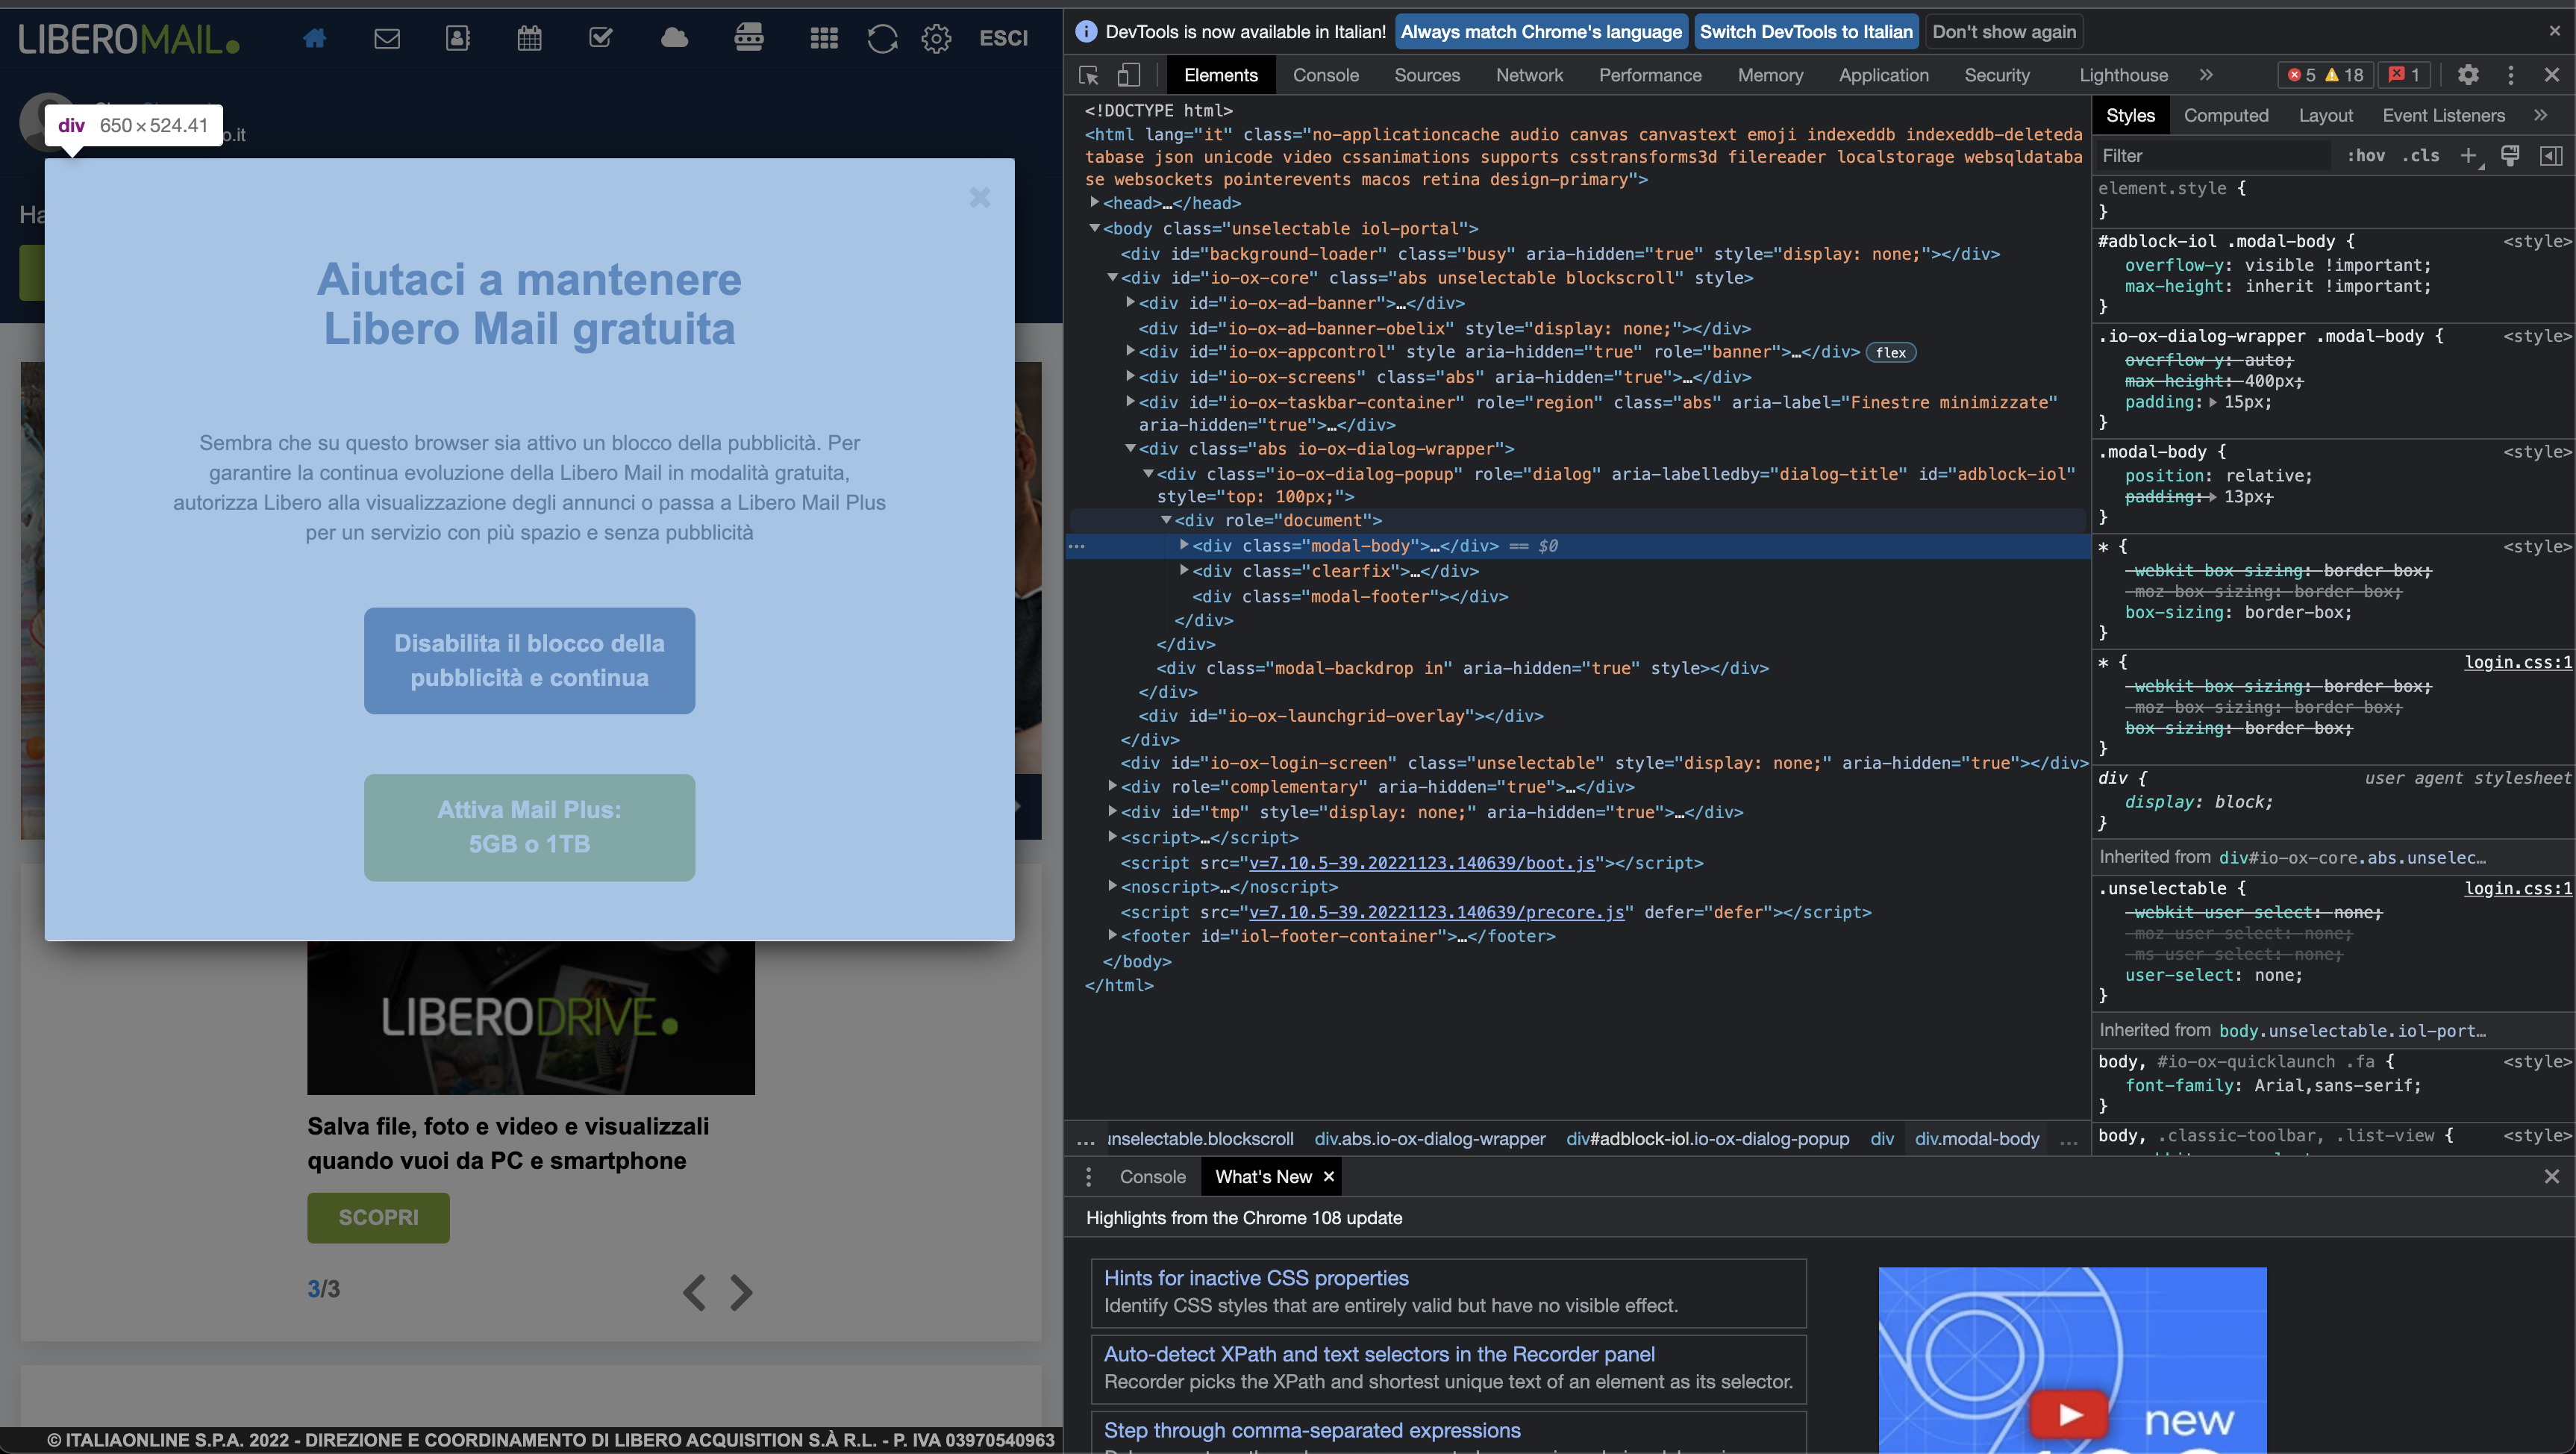Click the next arrow in the carousel
Image resolution: width=2576 pixels, height=1454 pixels.
click(x=740, y=1292)
